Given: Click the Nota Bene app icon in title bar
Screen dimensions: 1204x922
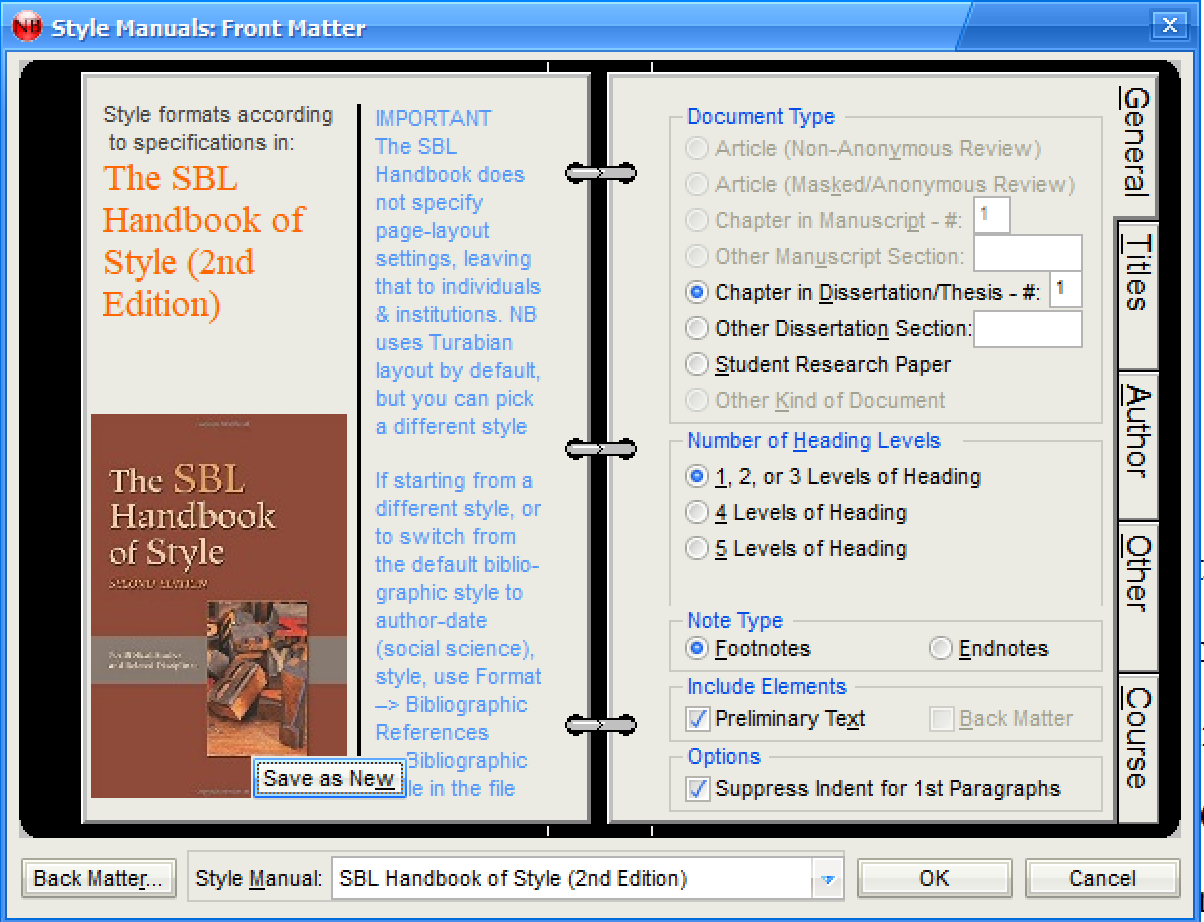Looking at the screenshot, I should [27, 27].
